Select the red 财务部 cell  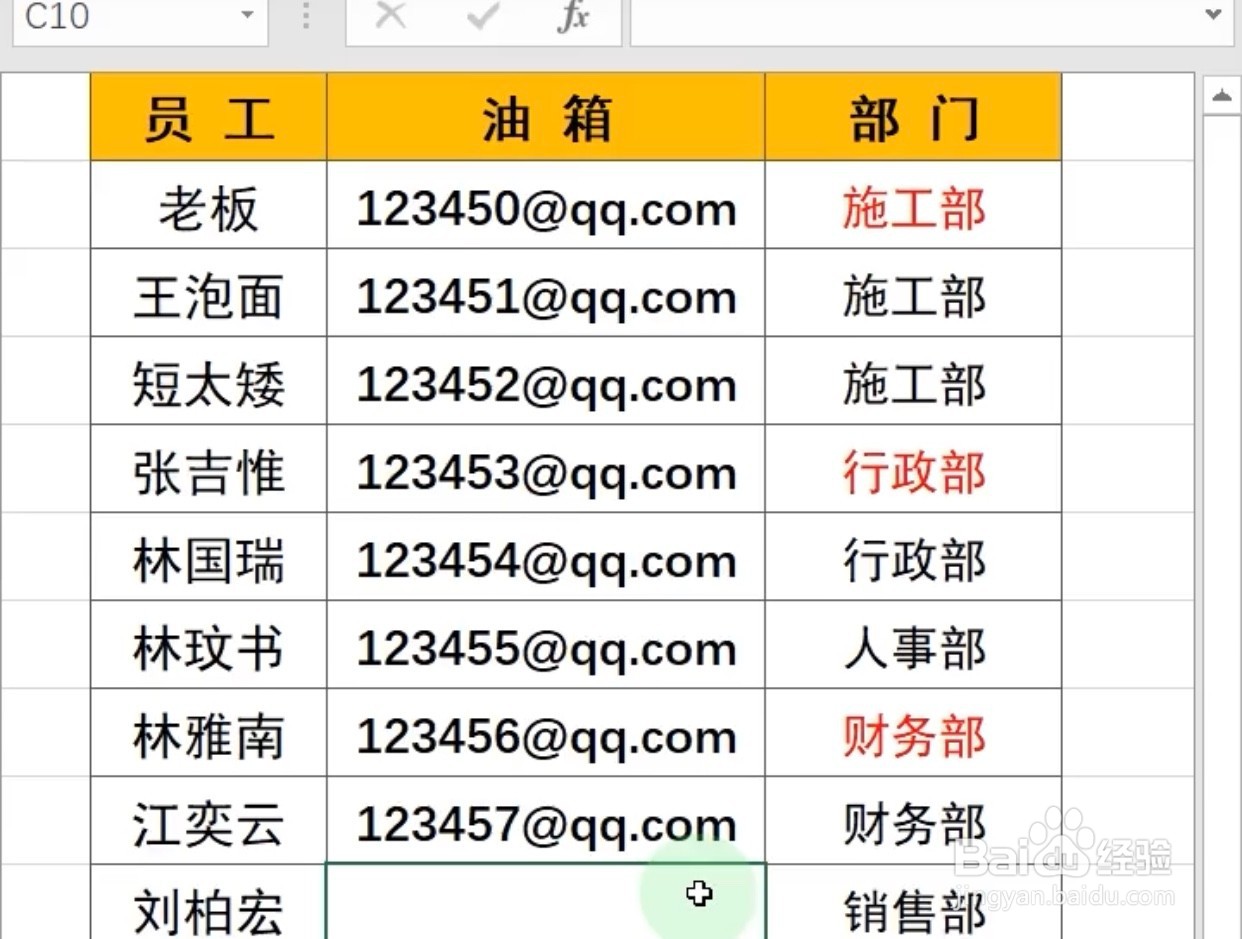tap(912, 735)
